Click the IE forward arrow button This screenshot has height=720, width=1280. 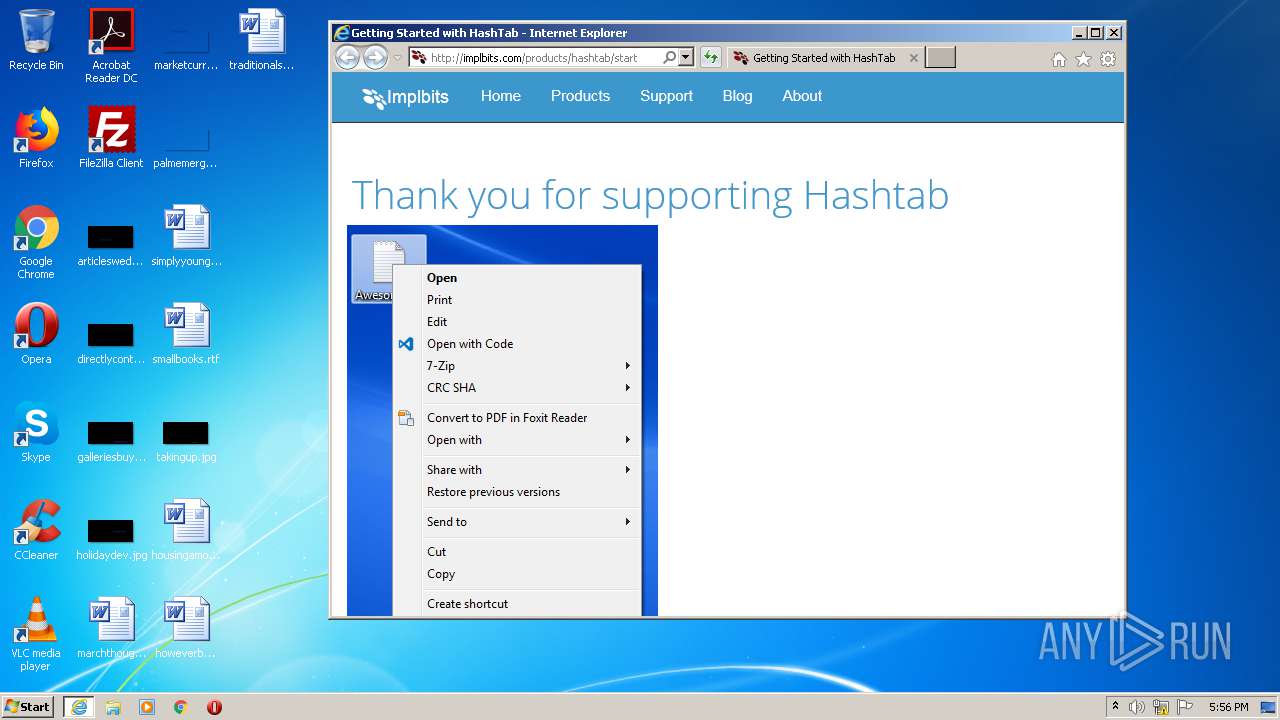375,57
